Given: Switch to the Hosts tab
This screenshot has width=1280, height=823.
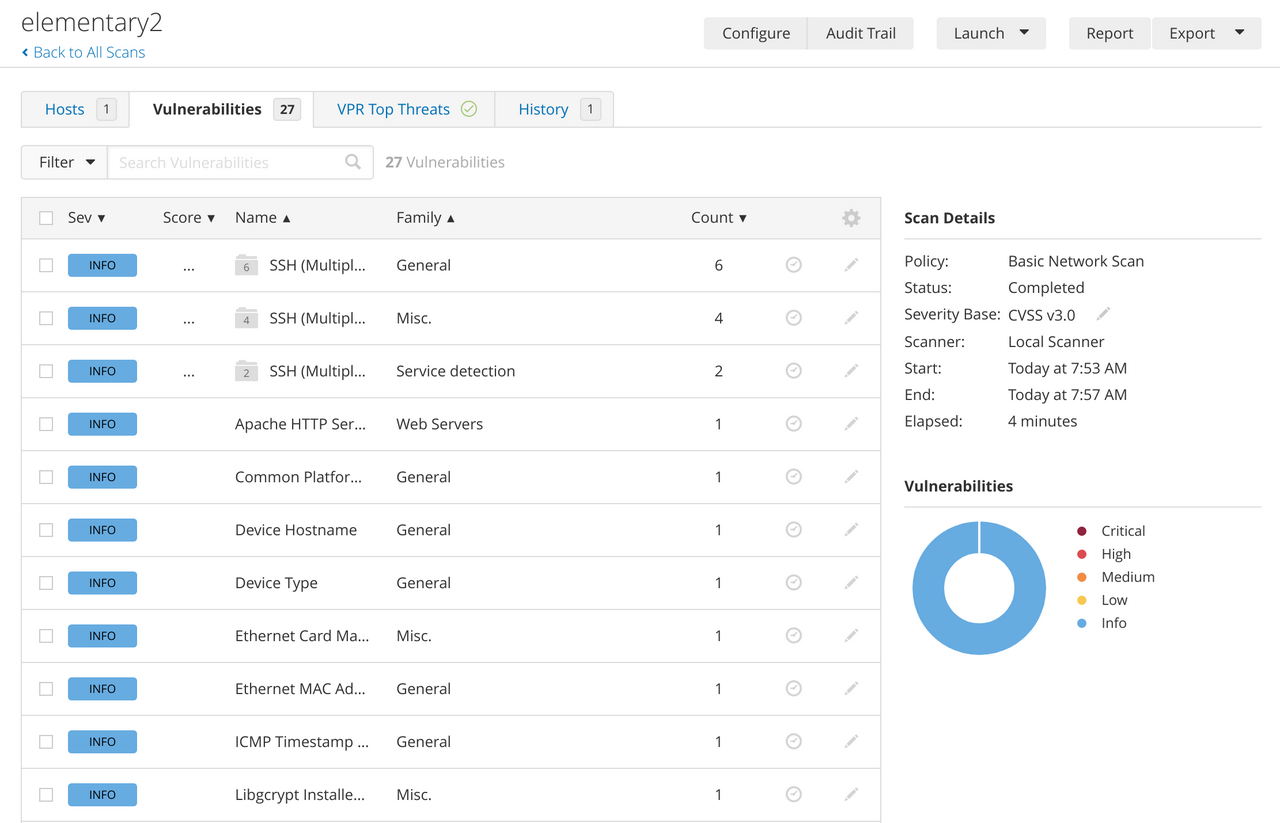Looking at the screenshot, I should 65,110.
